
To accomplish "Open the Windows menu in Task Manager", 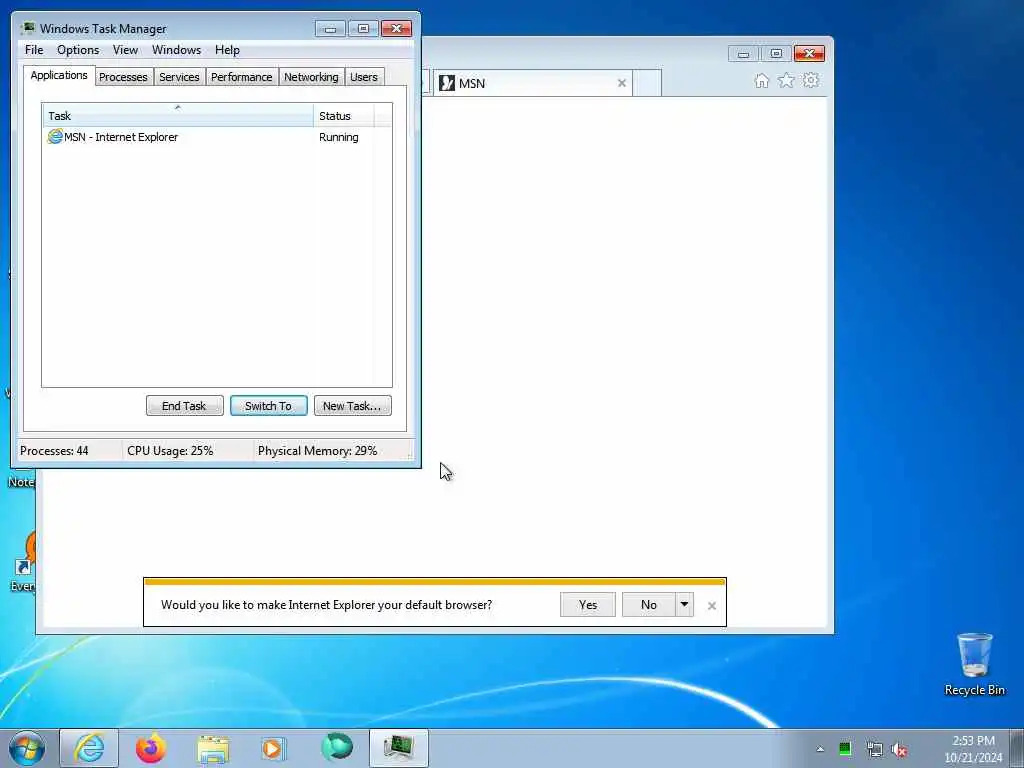I will (x=176, y=50).
